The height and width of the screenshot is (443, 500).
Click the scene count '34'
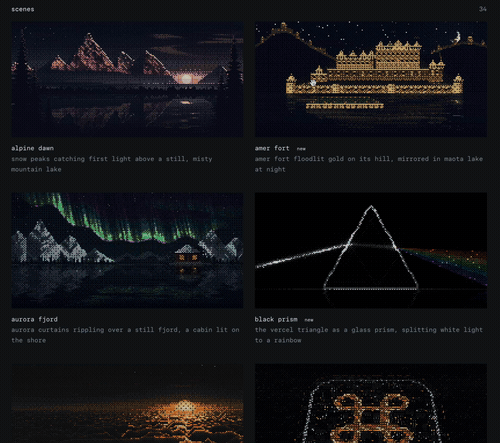tap(483, 9)
